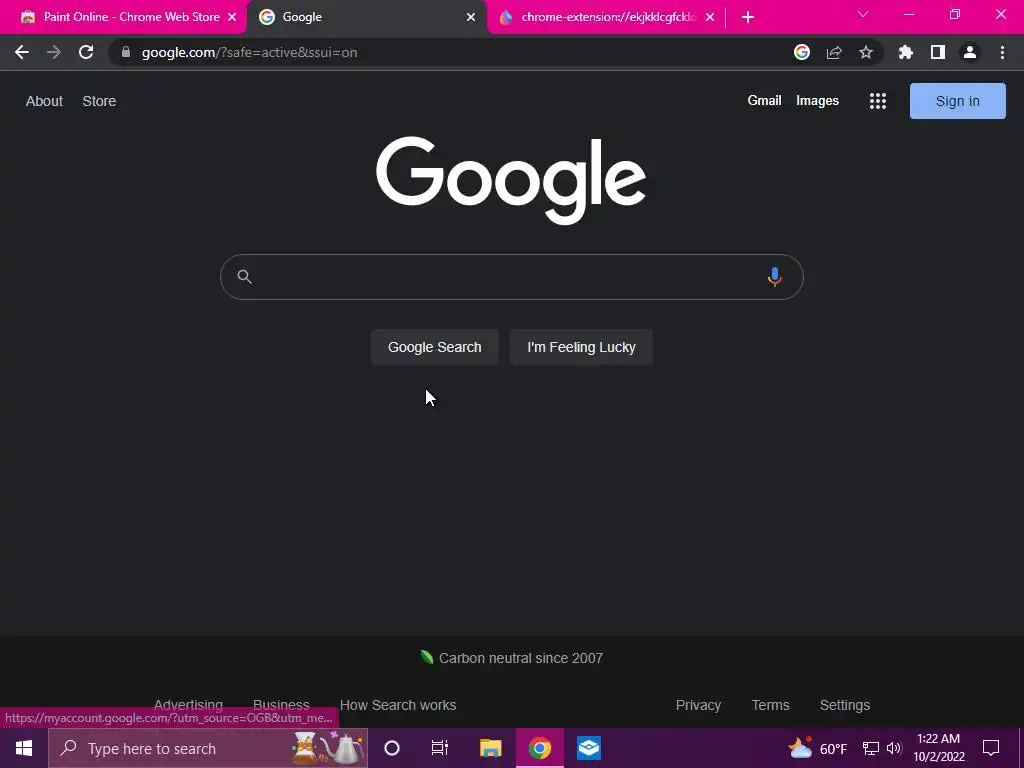The height and width of the screenshot is (768, 1024).
Task: Open File Explorer from the taskbar
Action: 490,748
